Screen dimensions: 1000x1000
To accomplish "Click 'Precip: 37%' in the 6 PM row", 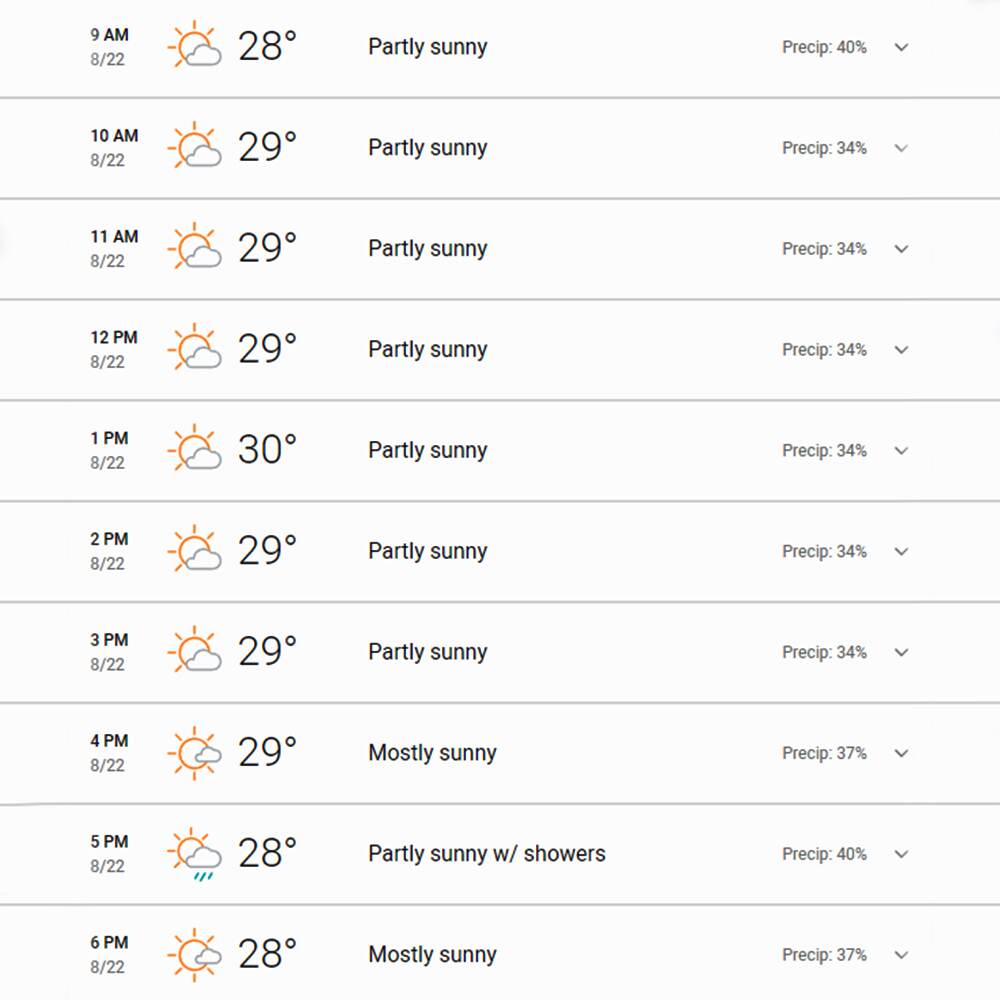I will [x=824, y=955].
